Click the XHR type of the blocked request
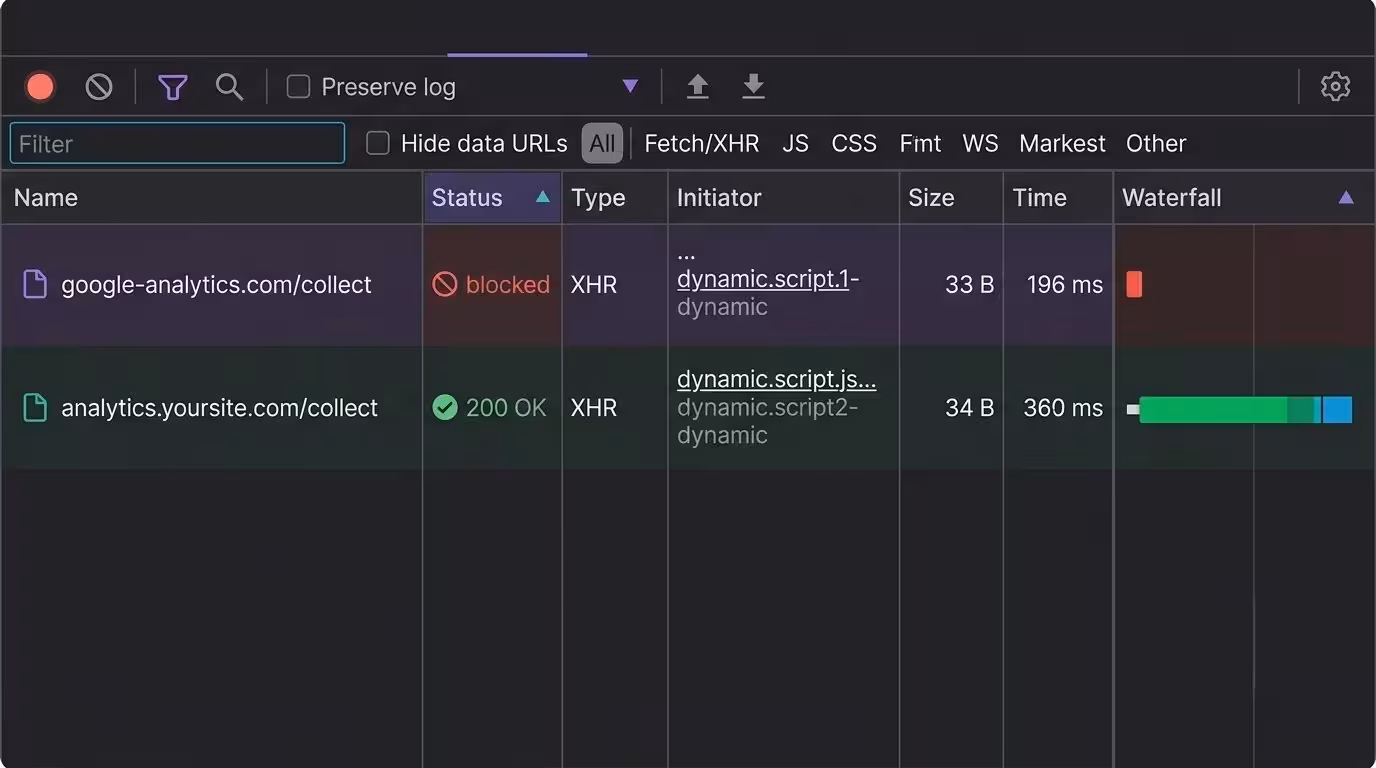 coord(596,285)
